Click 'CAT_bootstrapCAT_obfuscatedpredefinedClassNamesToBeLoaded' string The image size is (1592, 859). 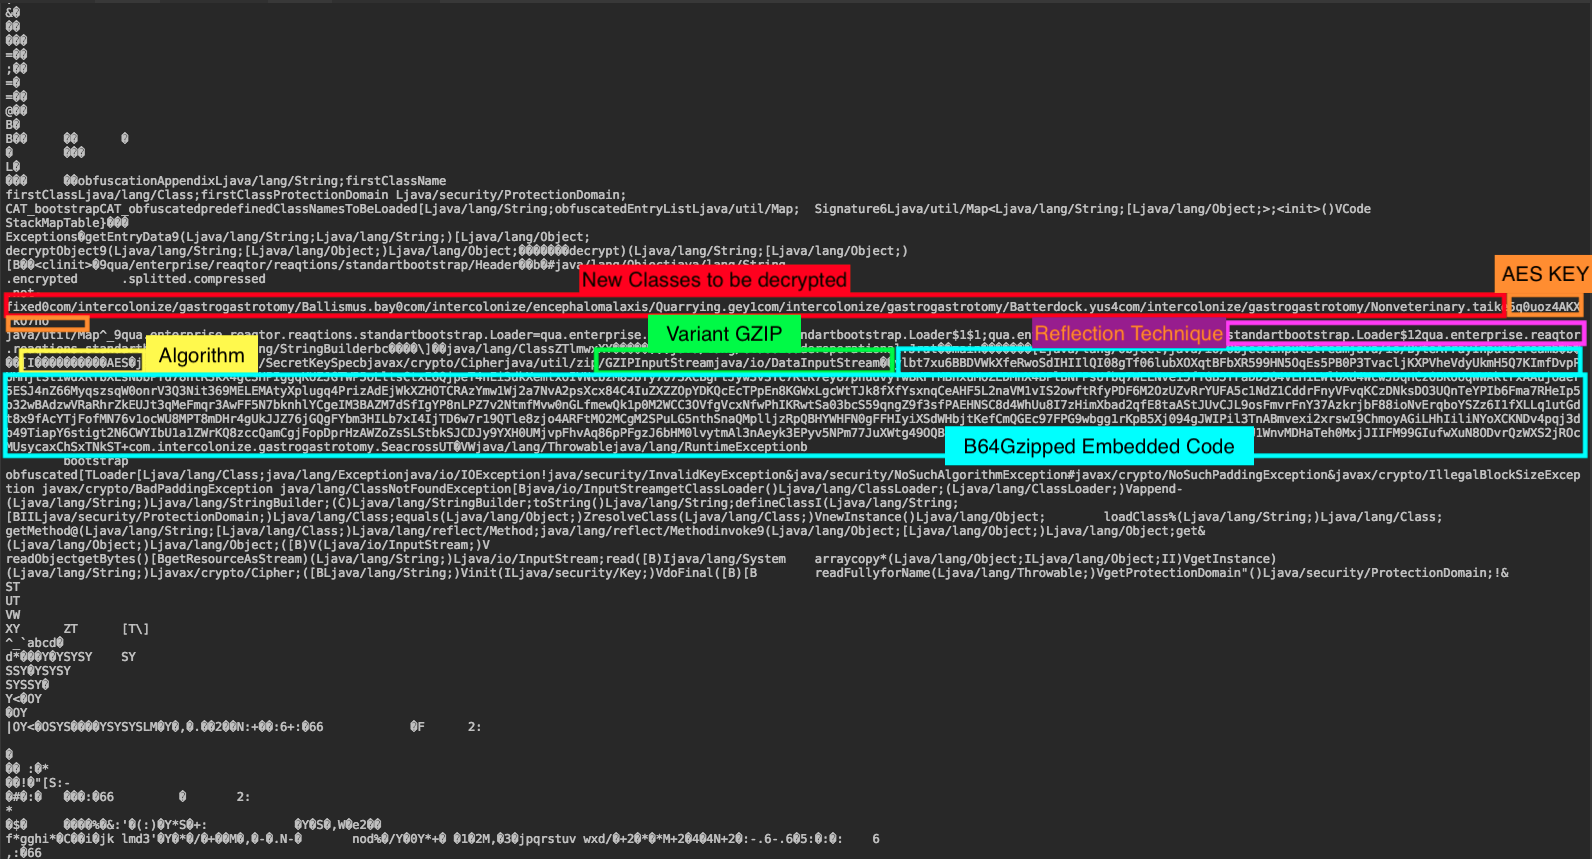coord(212,209)
